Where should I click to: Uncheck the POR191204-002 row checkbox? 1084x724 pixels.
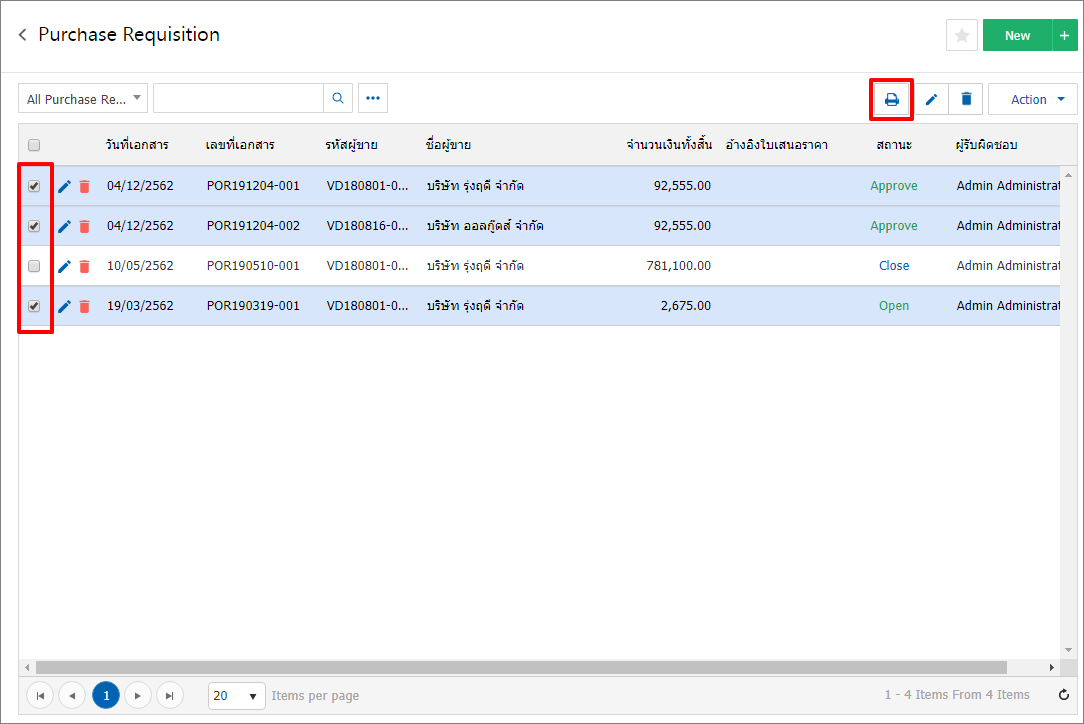34,226
